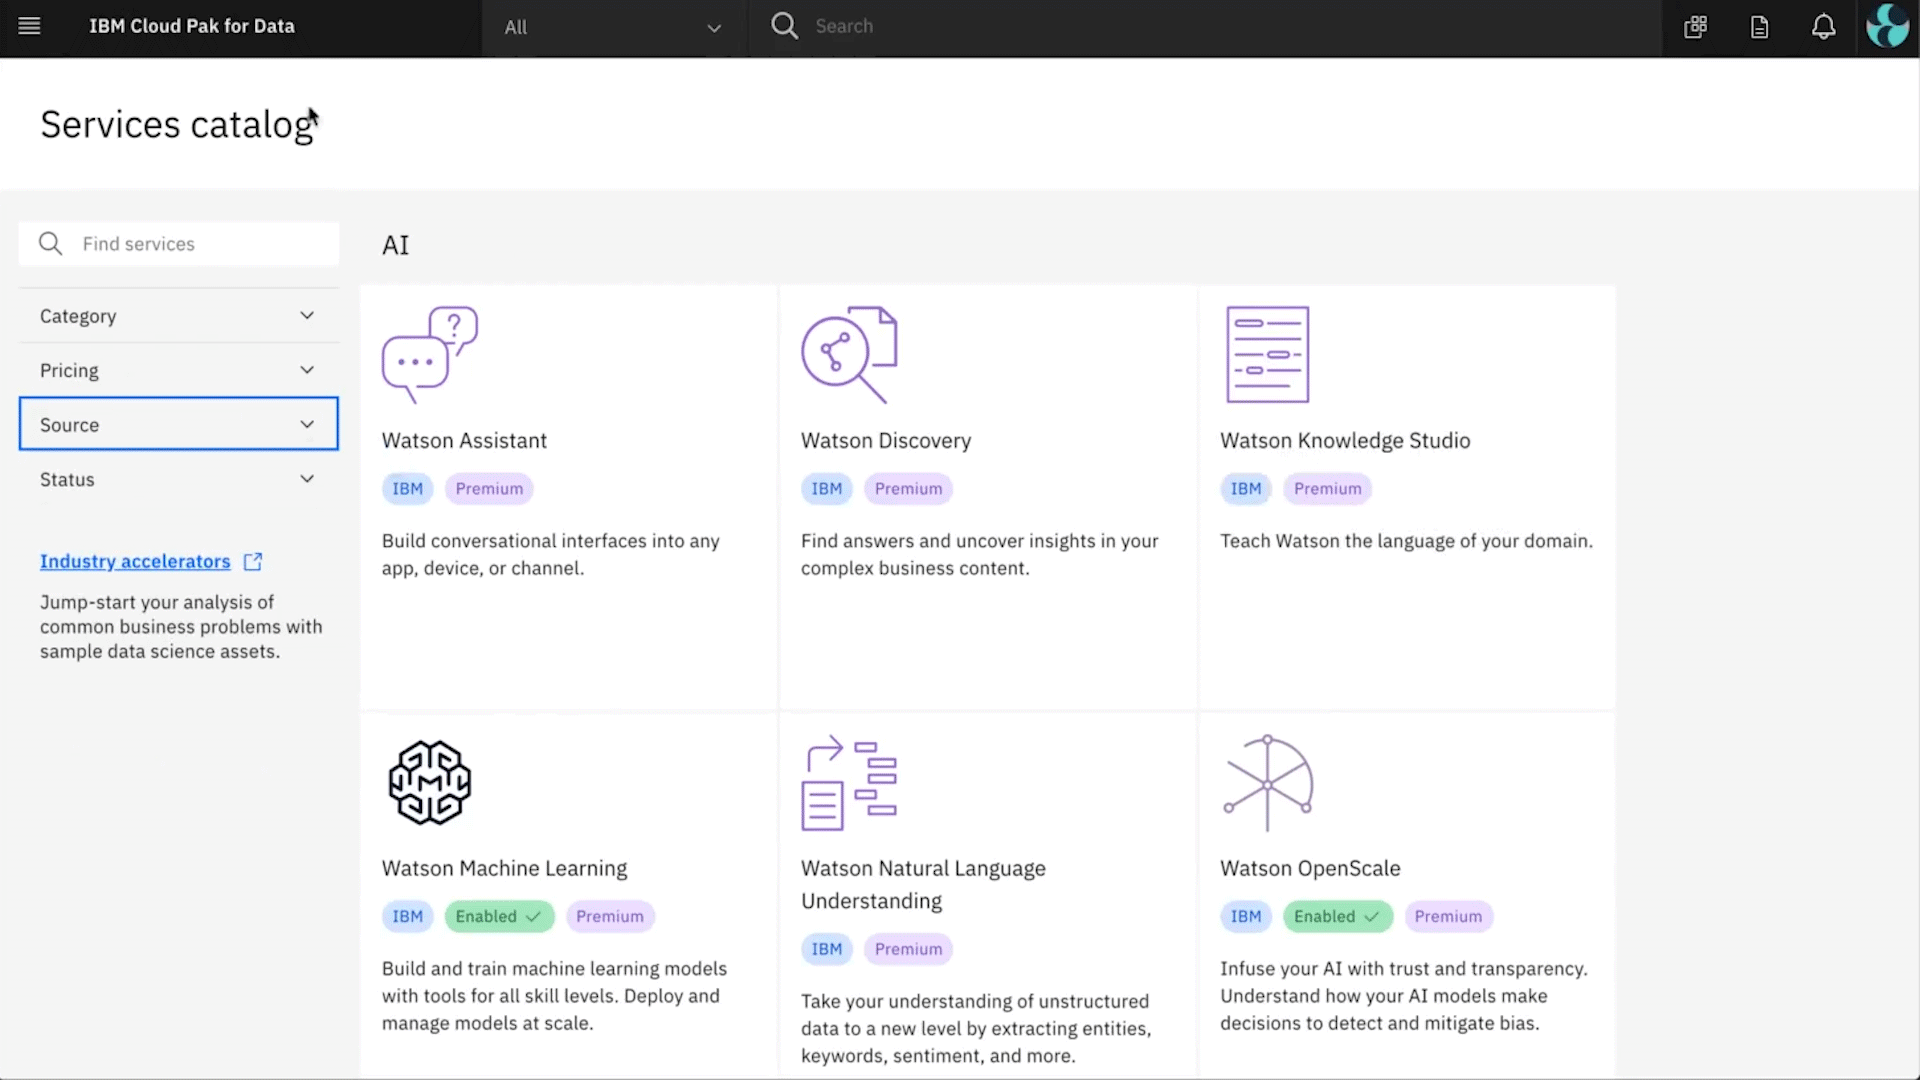Click the Premium tag on Watson Discovery
1920x1080 pixels.
[x=908, y=489]
